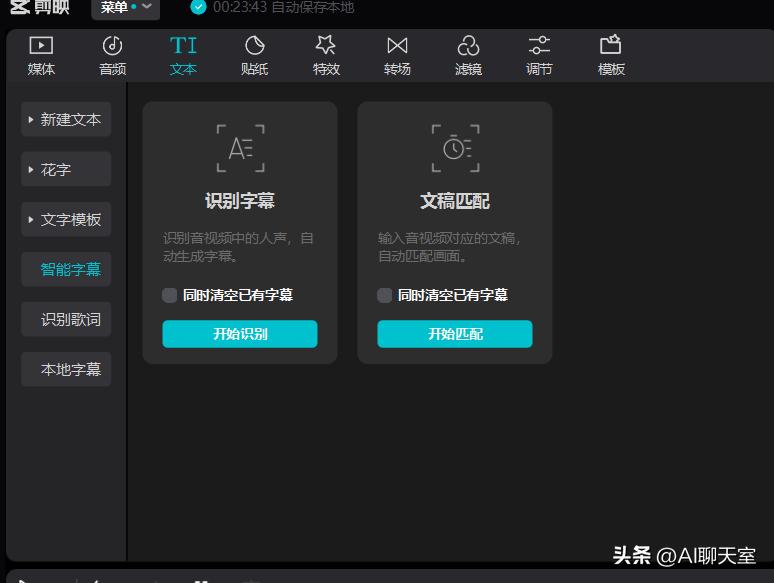Switch to 识别歌词 sidebar tab
The width and height of the screenshot is (774, 583).
click(x=66, y=319)
